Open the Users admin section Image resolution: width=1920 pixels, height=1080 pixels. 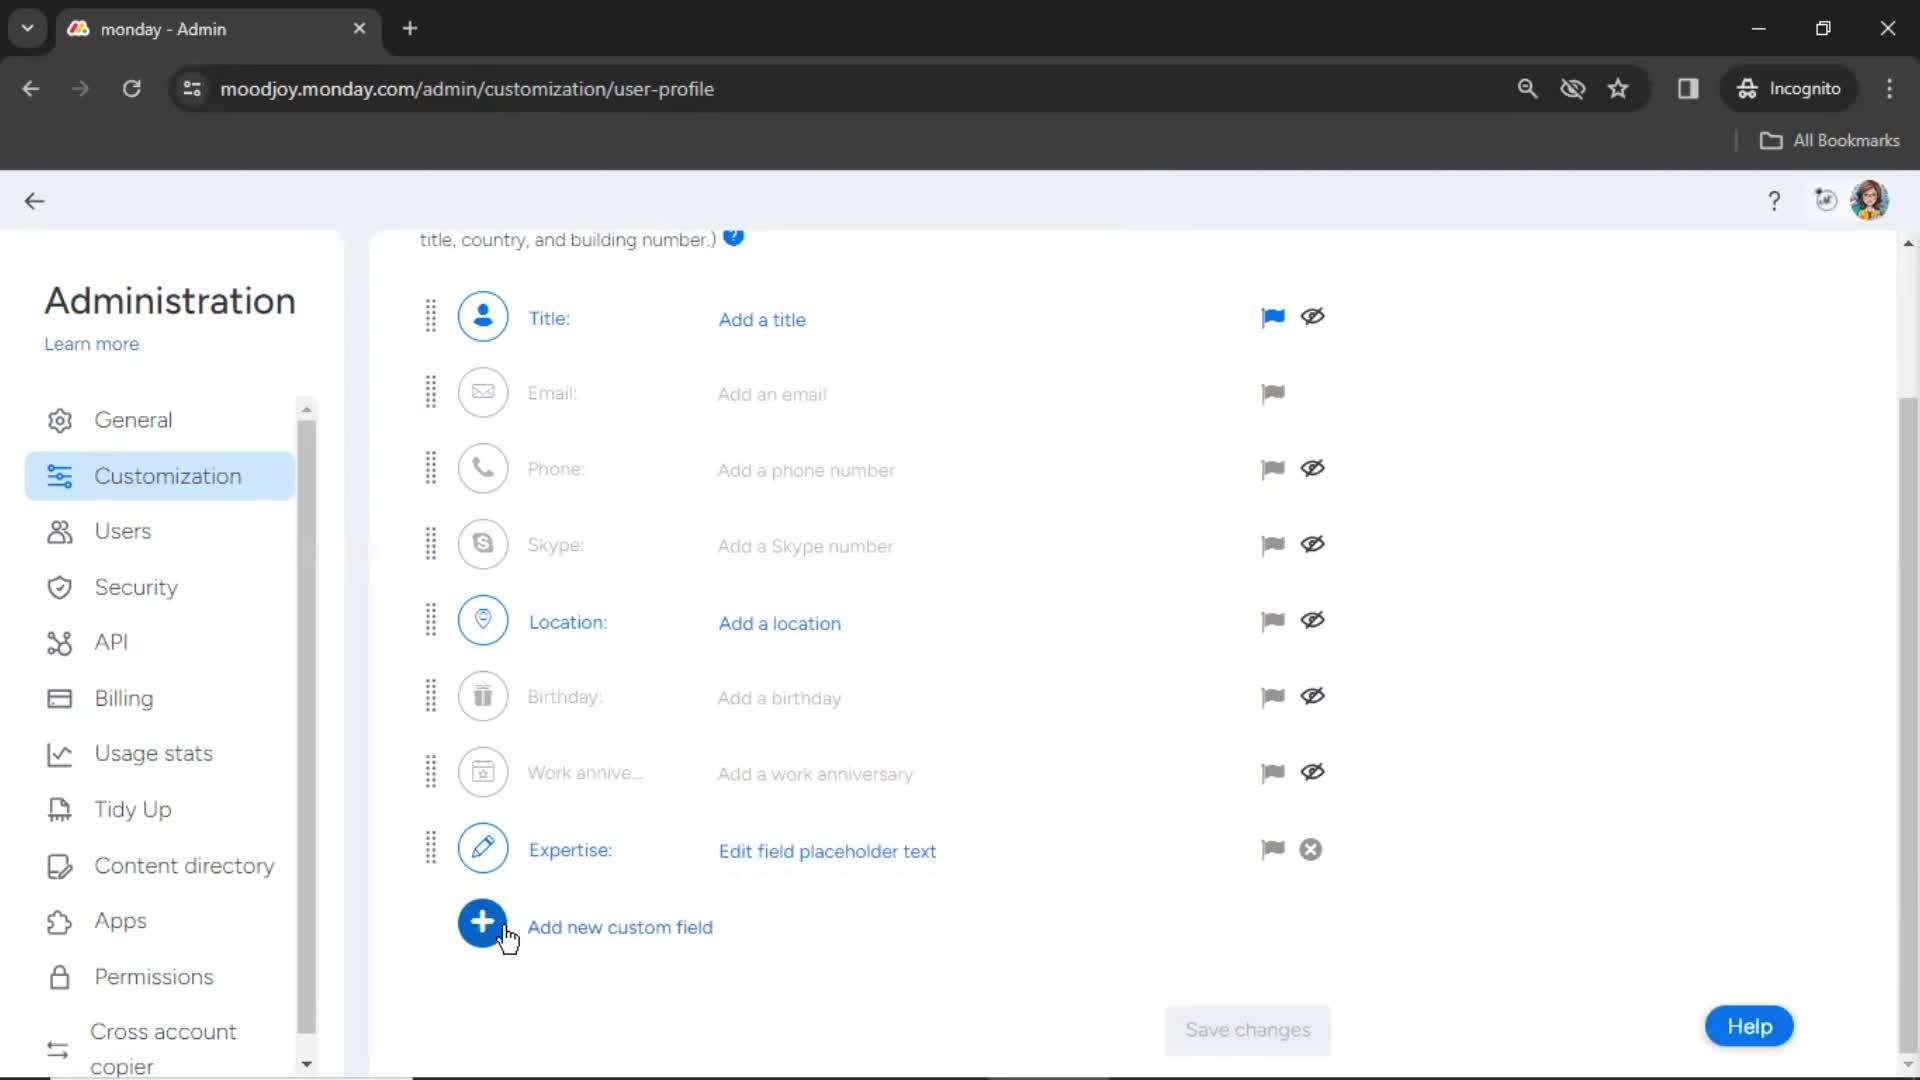[x=160, y=531]
